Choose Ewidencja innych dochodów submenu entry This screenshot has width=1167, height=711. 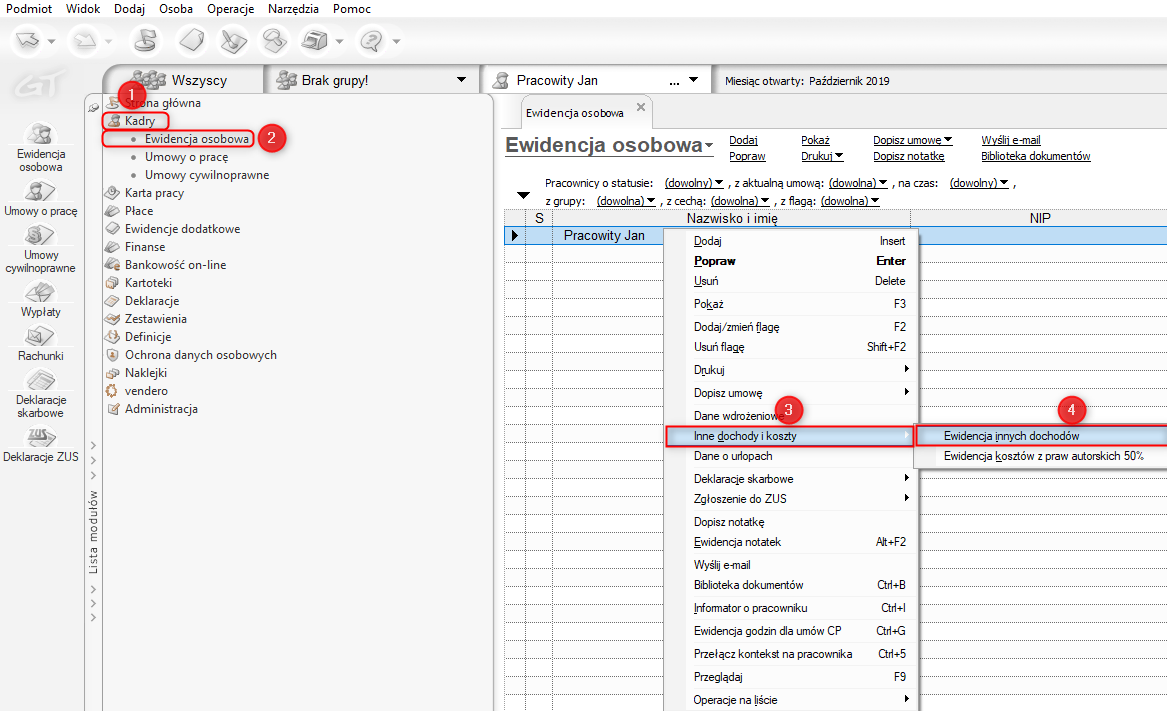(x=1040, y=436)
